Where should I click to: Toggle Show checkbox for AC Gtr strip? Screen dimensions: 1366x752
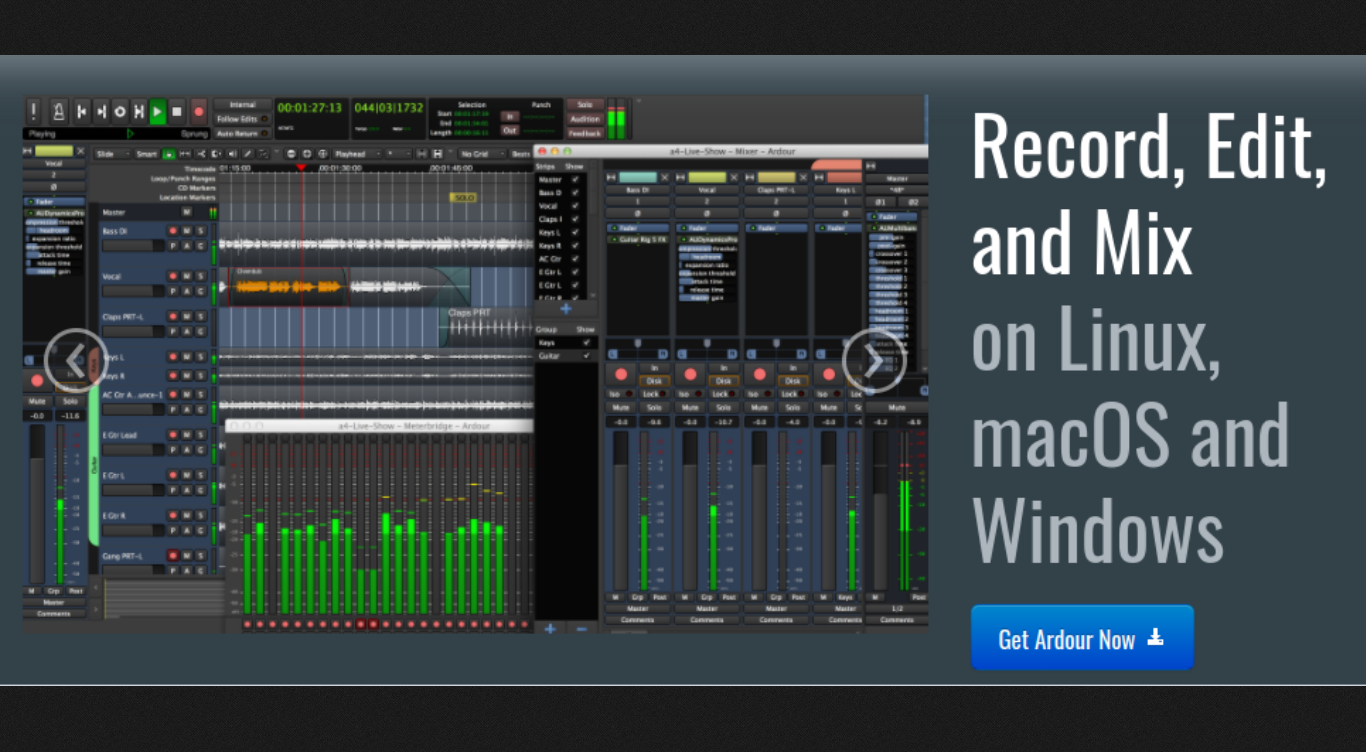(575, 258)
